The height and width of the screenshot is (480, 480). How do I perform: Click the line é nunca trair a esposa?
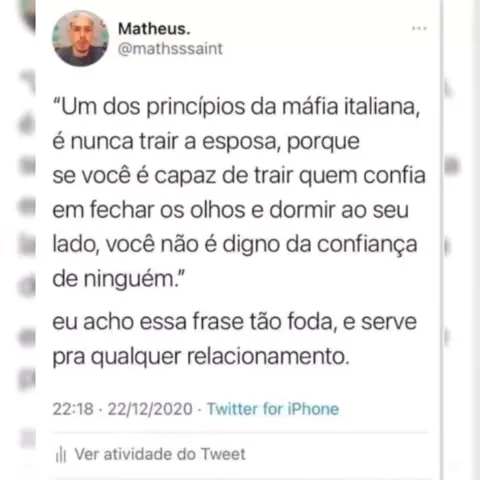(x=206, y=142)
